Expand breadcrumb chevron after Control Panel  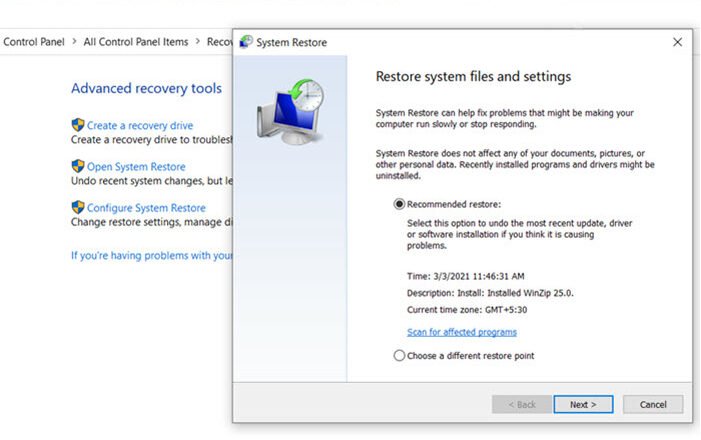tap(74, 42)
